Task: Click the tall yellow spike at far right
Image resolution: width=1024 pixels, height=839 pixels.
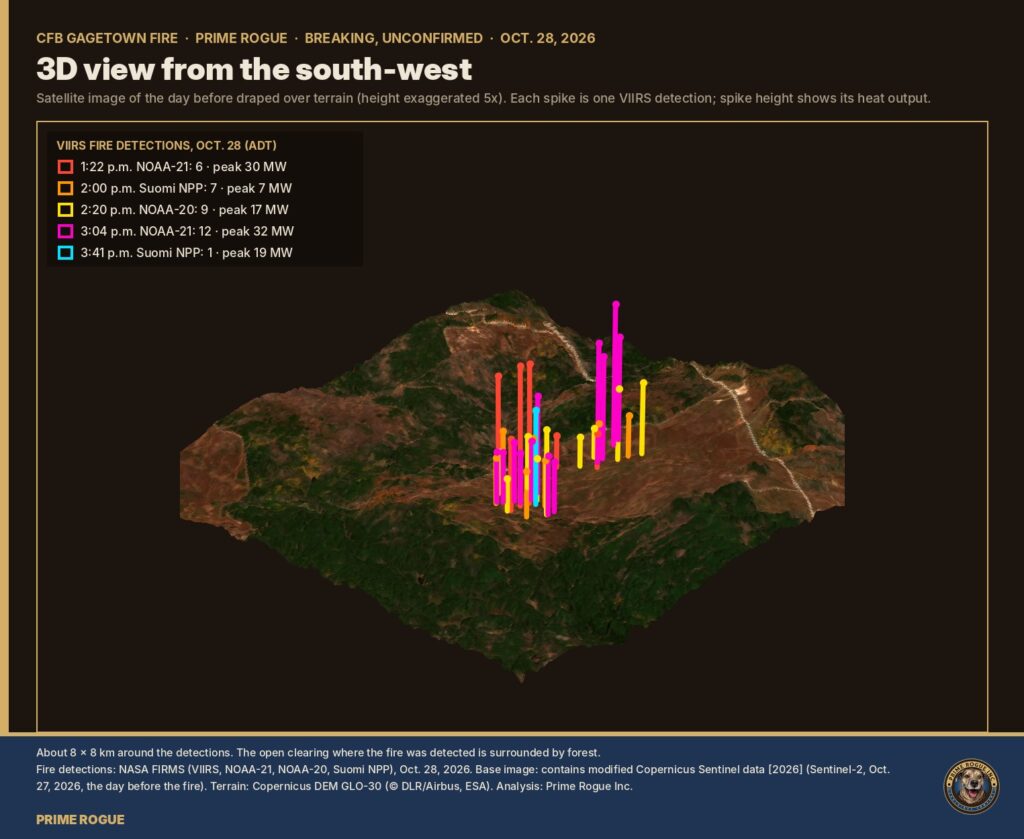Action: click(x=643, y=418)
